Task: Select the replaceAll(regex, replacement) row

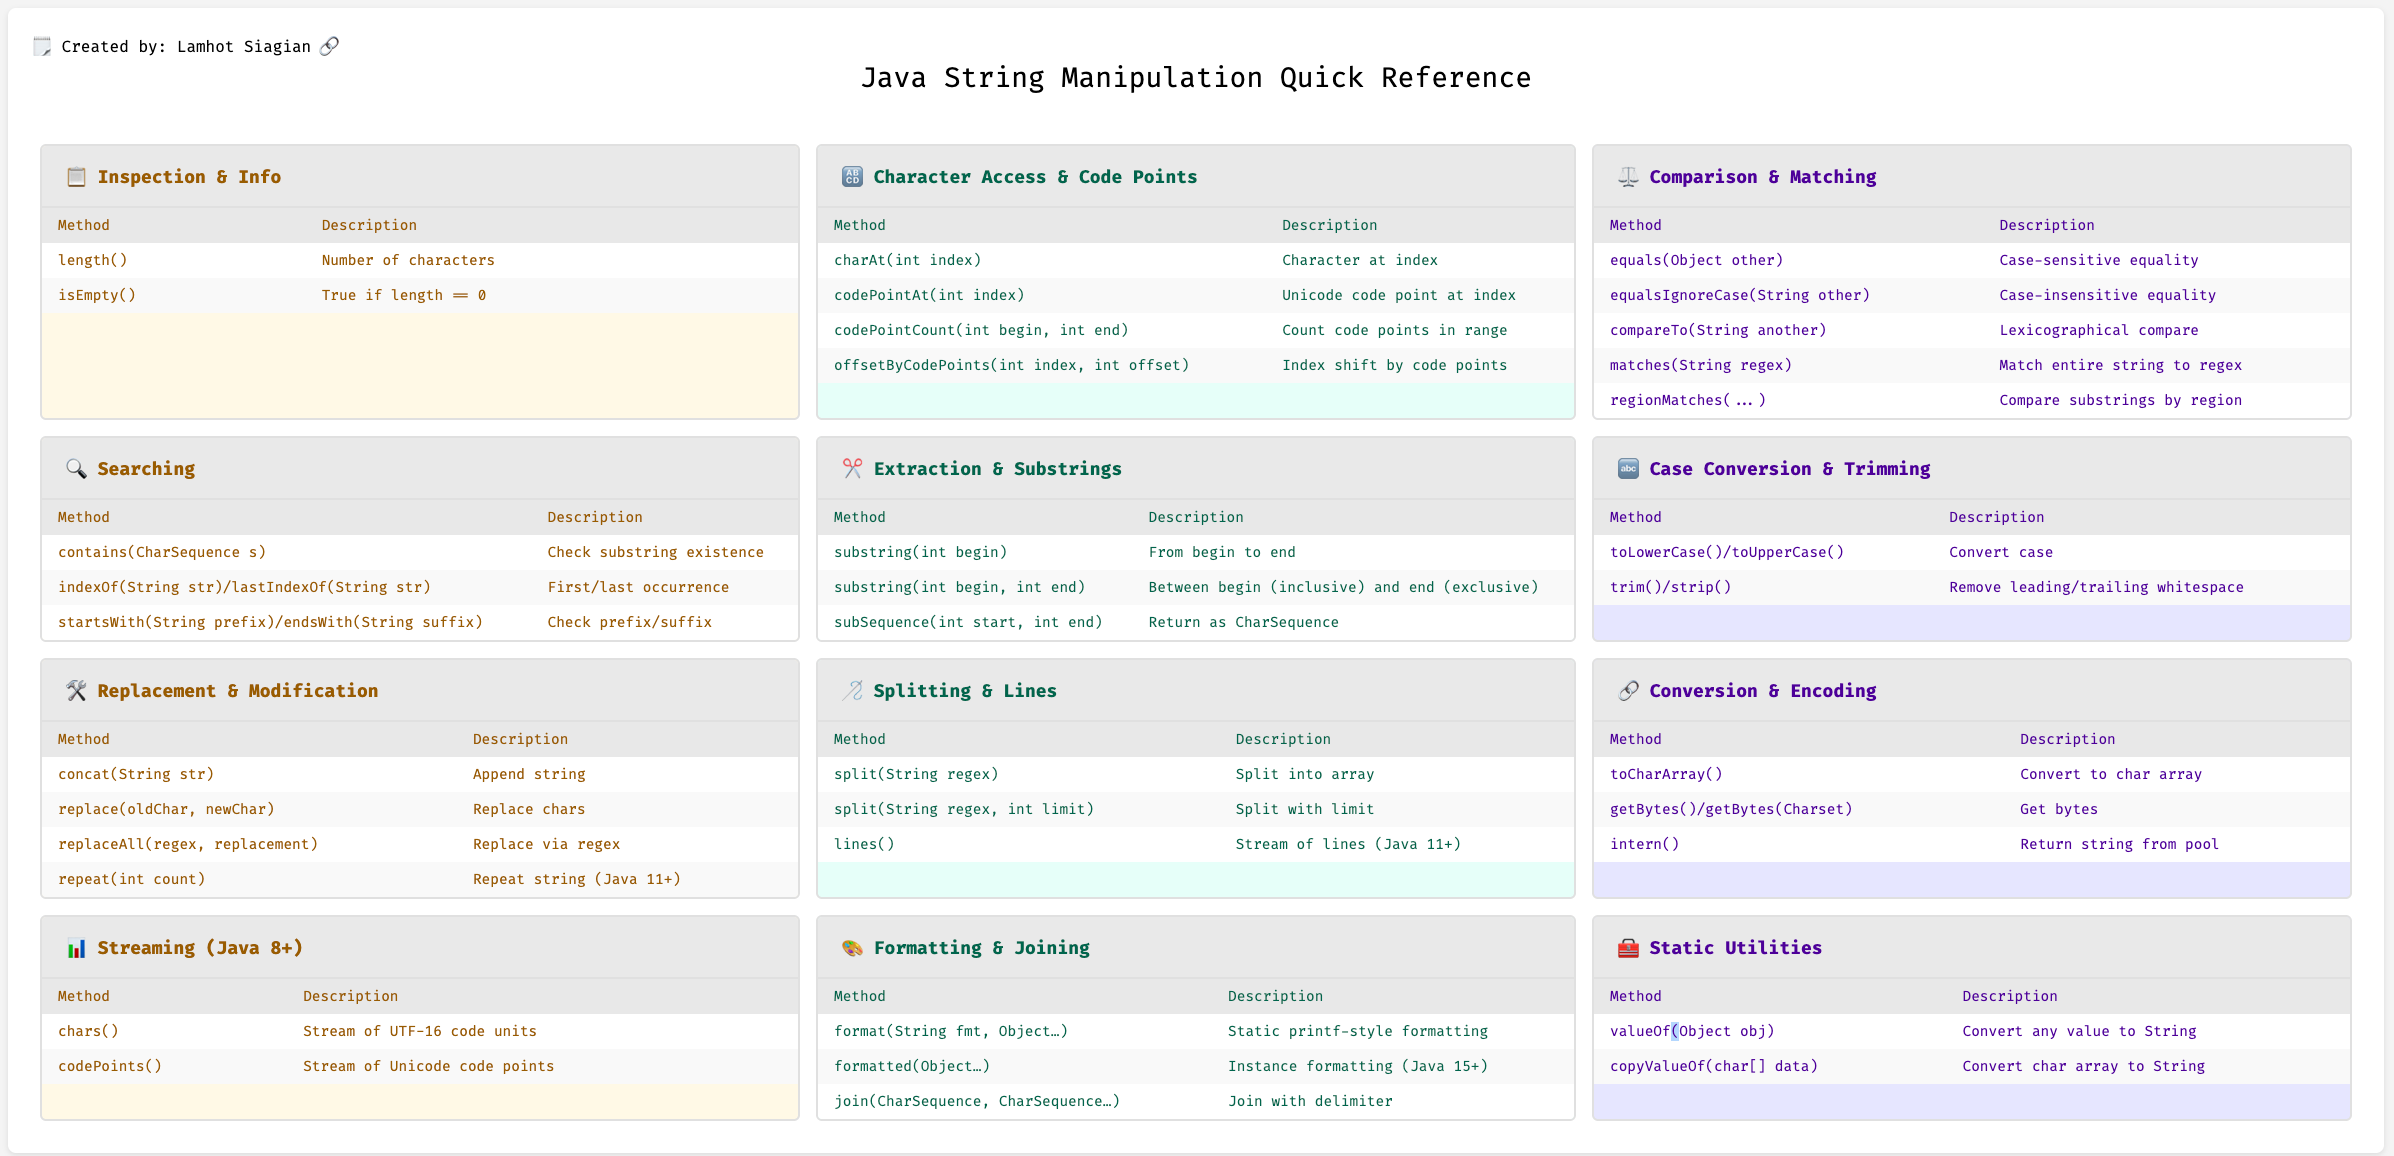Action: [x=188, y=844]
